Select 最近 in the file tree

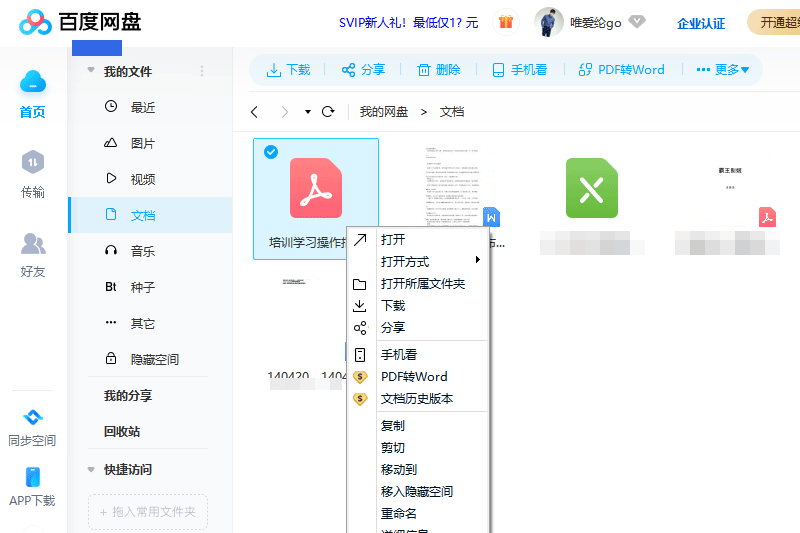point(151,107)
